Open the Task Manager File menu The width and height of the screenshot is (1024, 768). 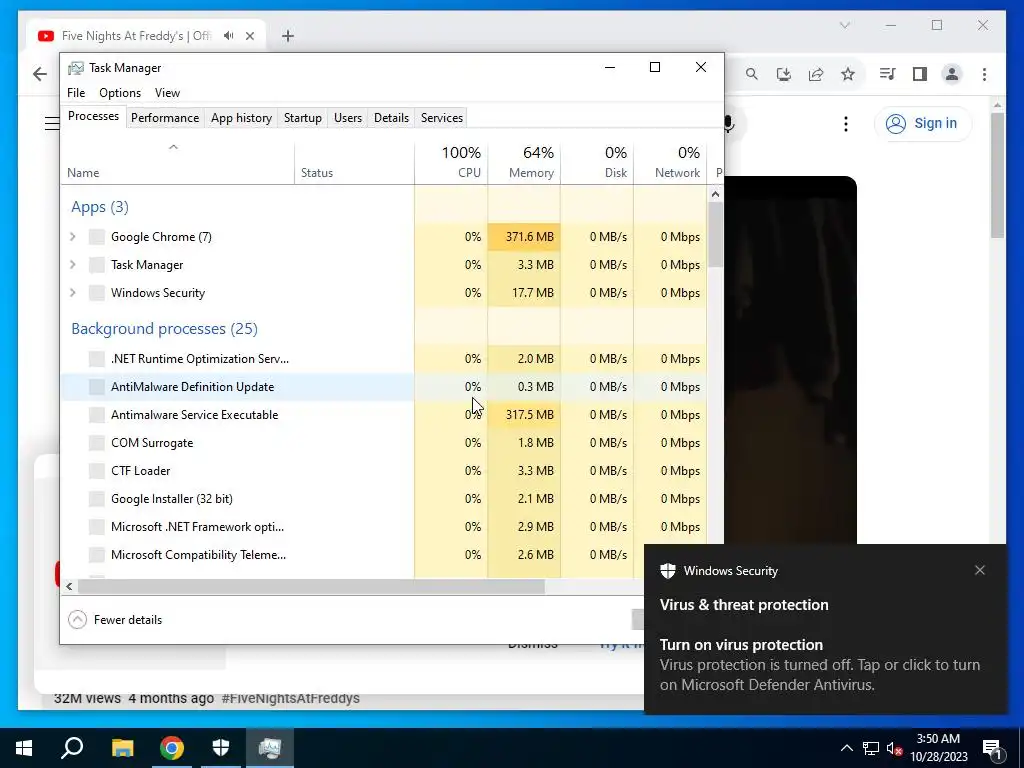click(x=76, y=93)
